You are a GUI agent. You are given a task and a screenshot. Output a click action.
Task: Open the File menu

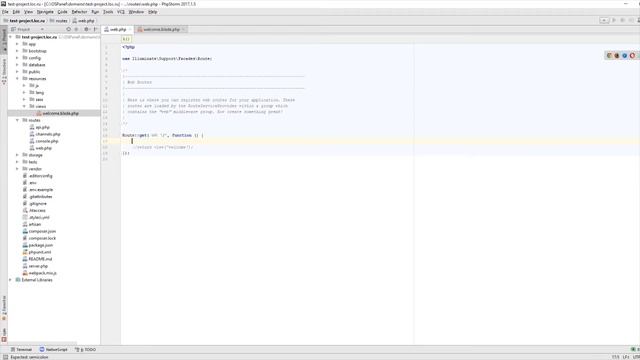[x=5, y=12]
